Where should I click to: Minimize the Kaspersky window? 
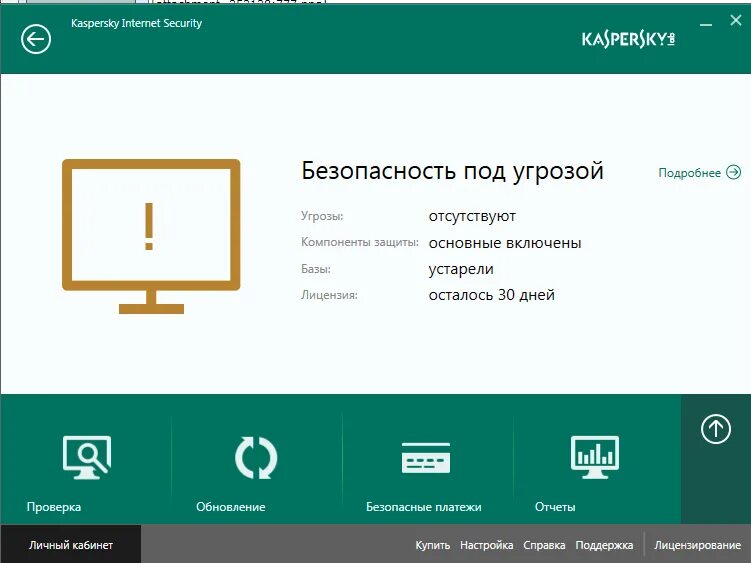coord(706,24)
